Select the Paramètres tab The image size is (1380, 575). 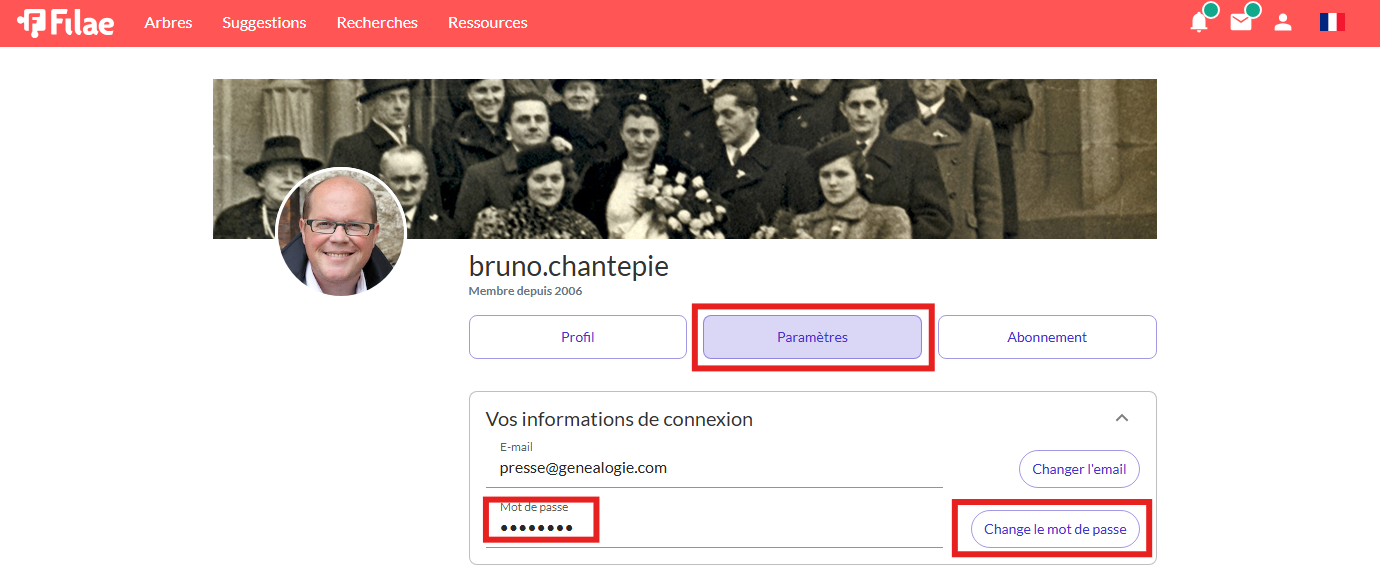coord(812,337)
